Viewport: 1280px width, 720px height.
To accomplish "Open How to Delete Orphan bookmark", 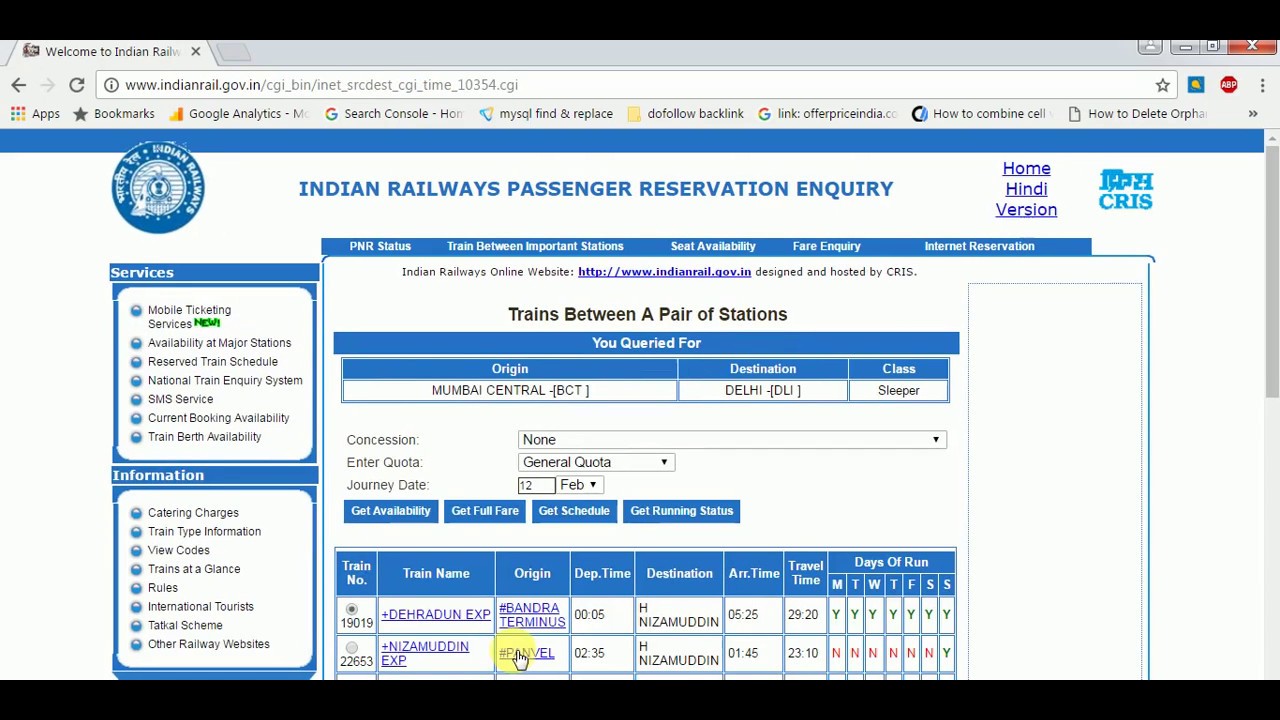I will [x=1138, y=114].
